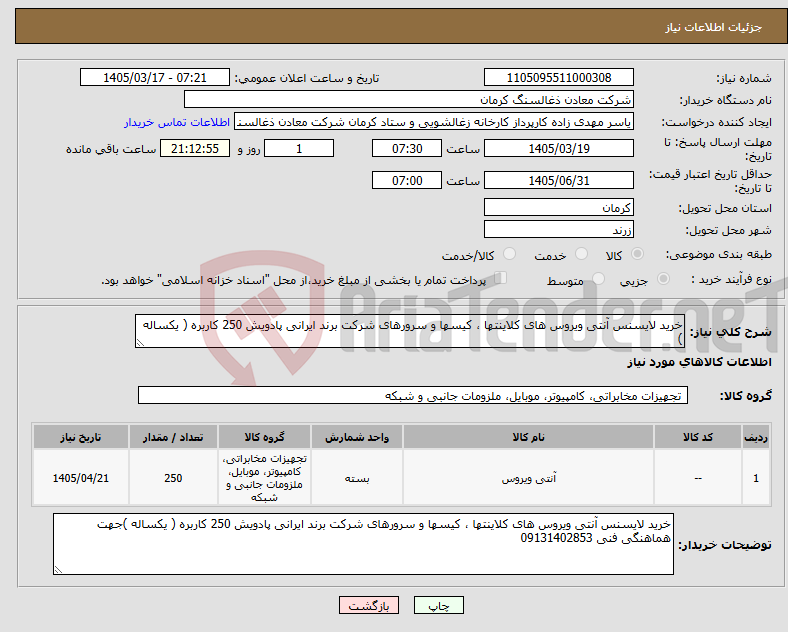Click the واحد شمارش column header

point(357,437)
